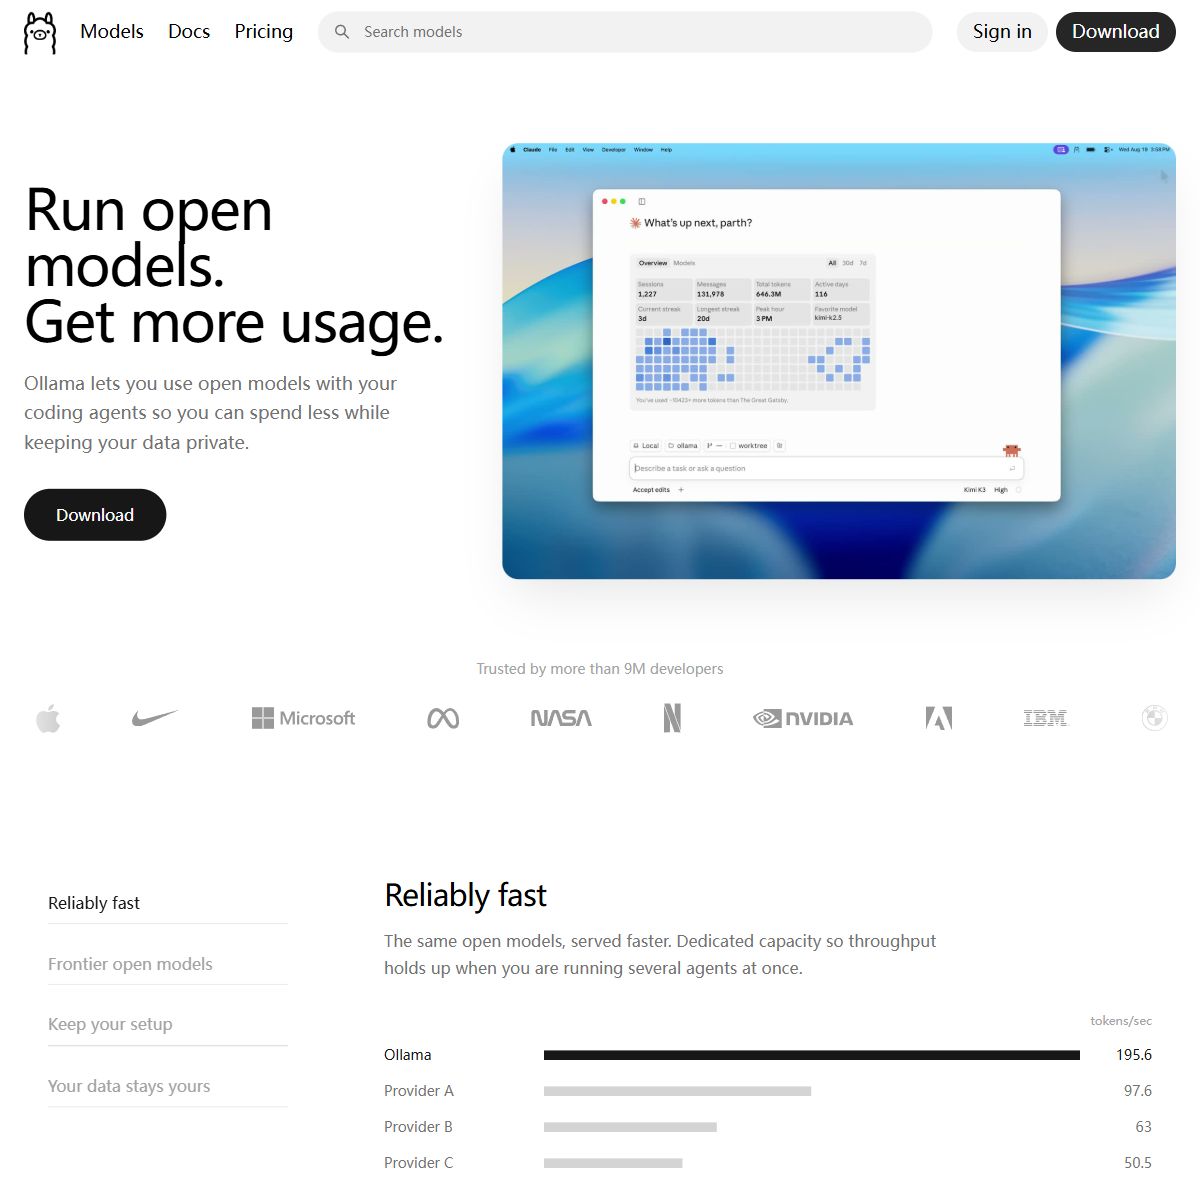Click the Netflix N logo
This screenshot has width=1200, height=1200.
[x=672, y=718]
